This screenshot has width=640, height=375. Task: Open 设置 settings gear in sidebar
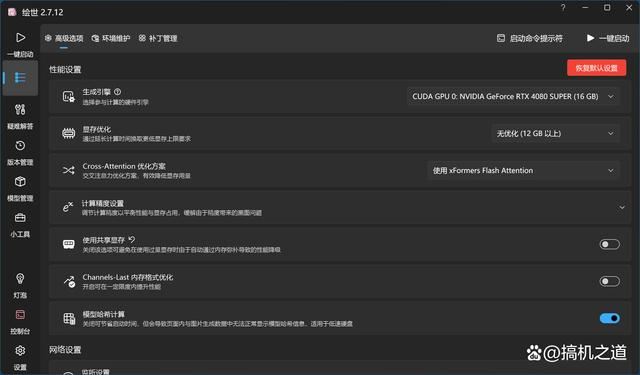[x=20, y=357]
